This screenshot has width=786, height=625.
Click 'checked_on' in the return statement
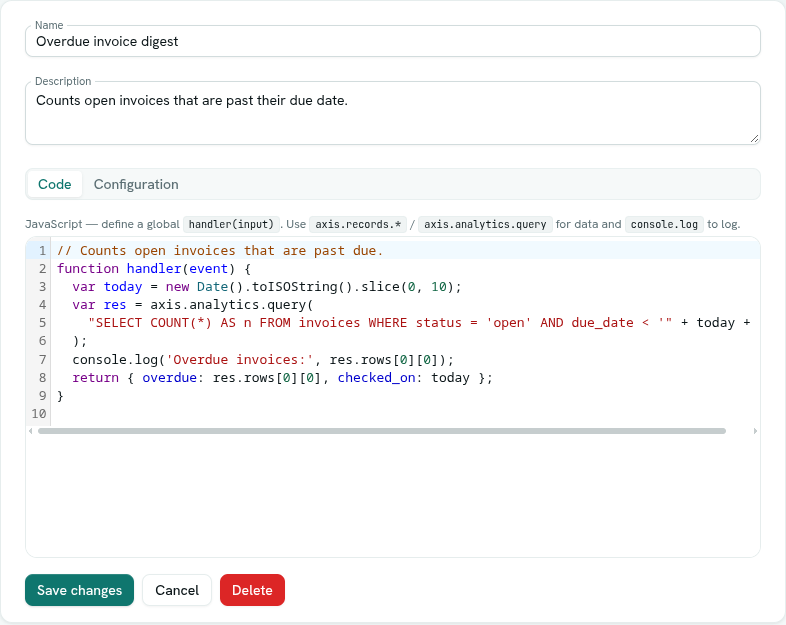coord(376,377)
